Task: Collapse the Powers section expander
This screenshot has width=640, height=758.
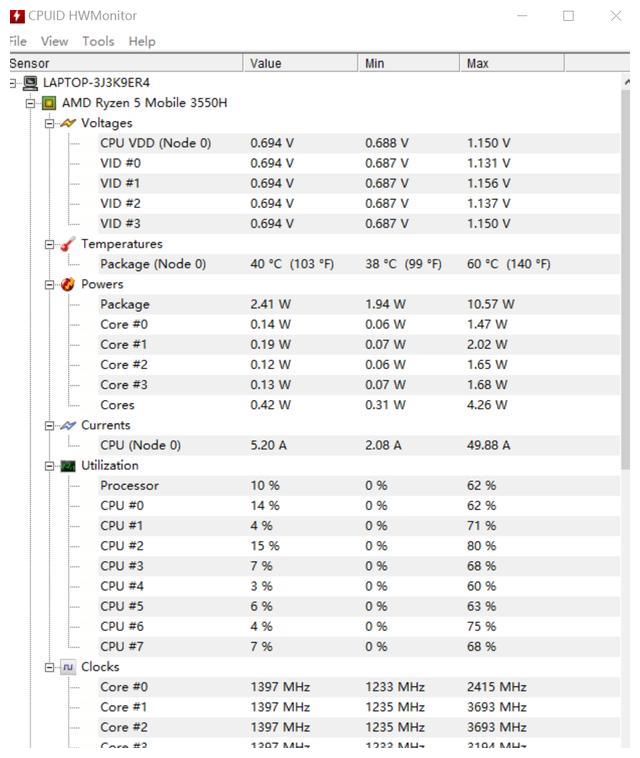Action: pyautogui.click(x=49, y=285)
